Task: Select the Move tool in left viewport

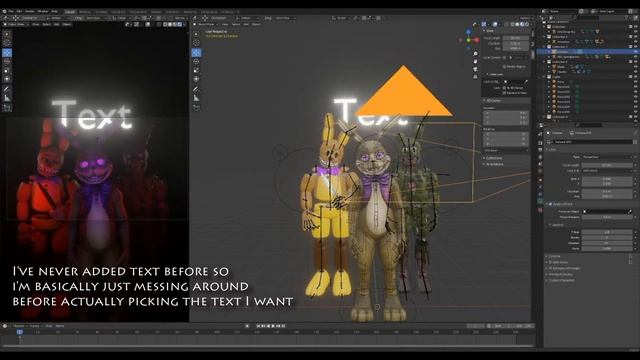Action: coord(7,53)
